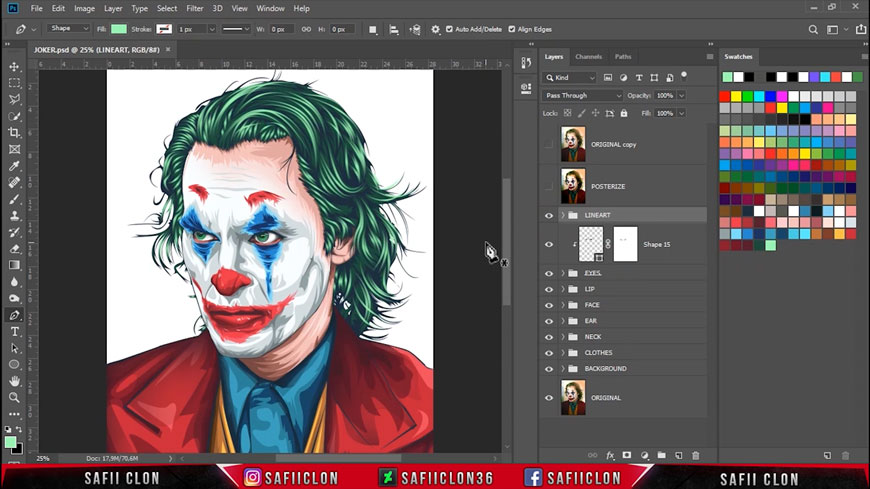
Task: Activate the Zoom tool
Action: pos(15,397)
